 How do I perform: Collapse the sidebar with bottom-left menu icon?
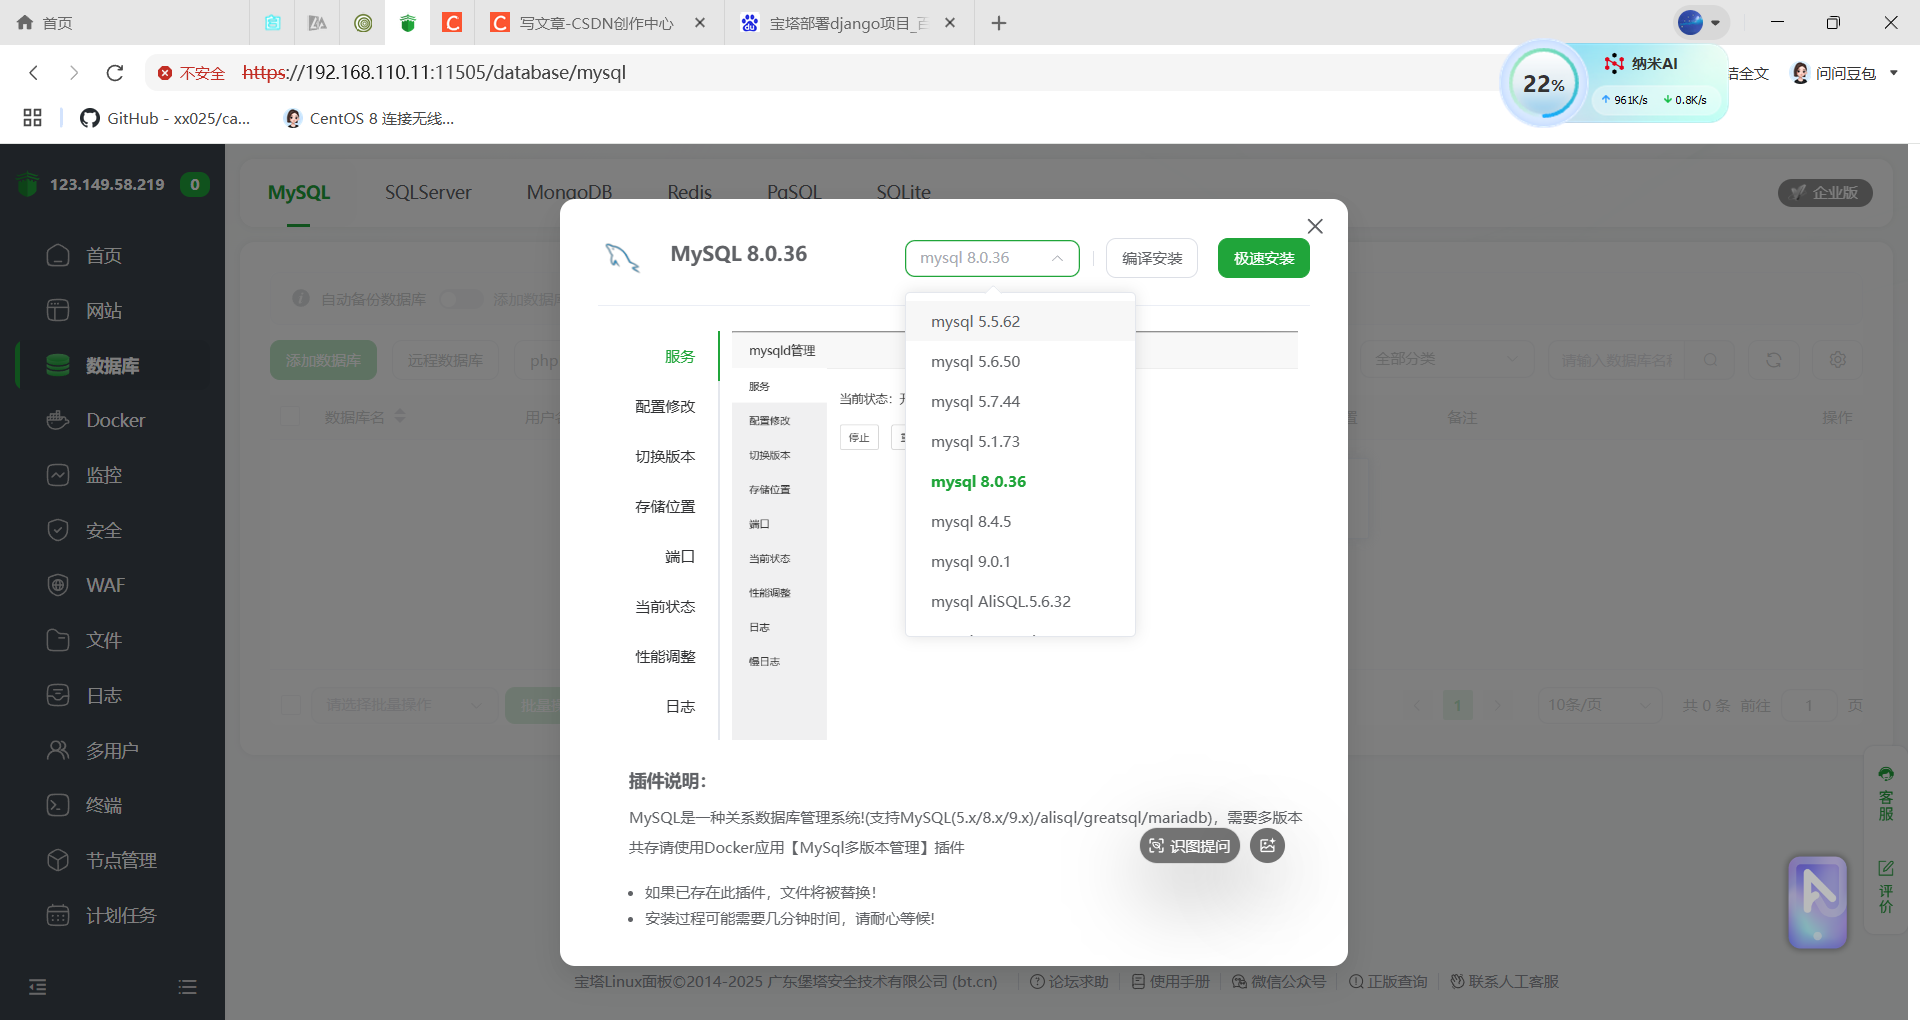click(x=38, y=987)
